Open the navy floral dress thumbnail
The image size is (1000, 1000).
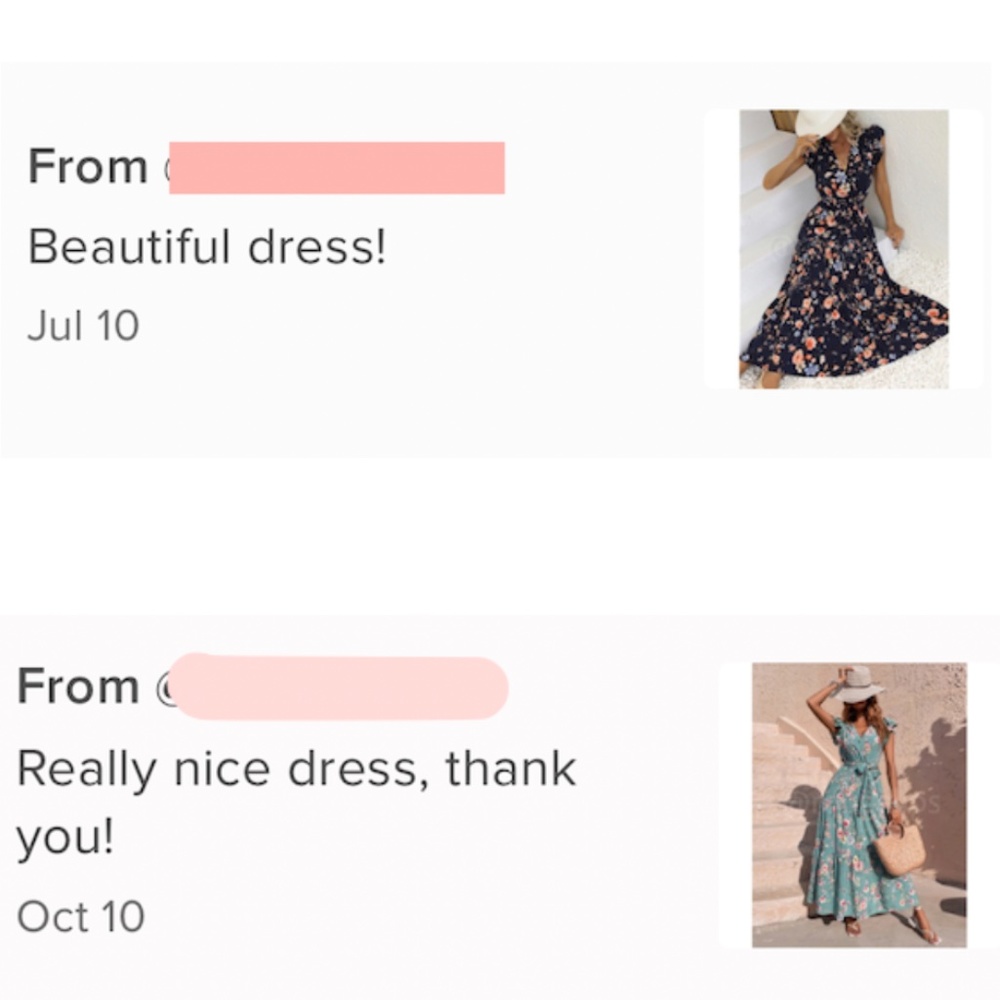pos(843,249)
